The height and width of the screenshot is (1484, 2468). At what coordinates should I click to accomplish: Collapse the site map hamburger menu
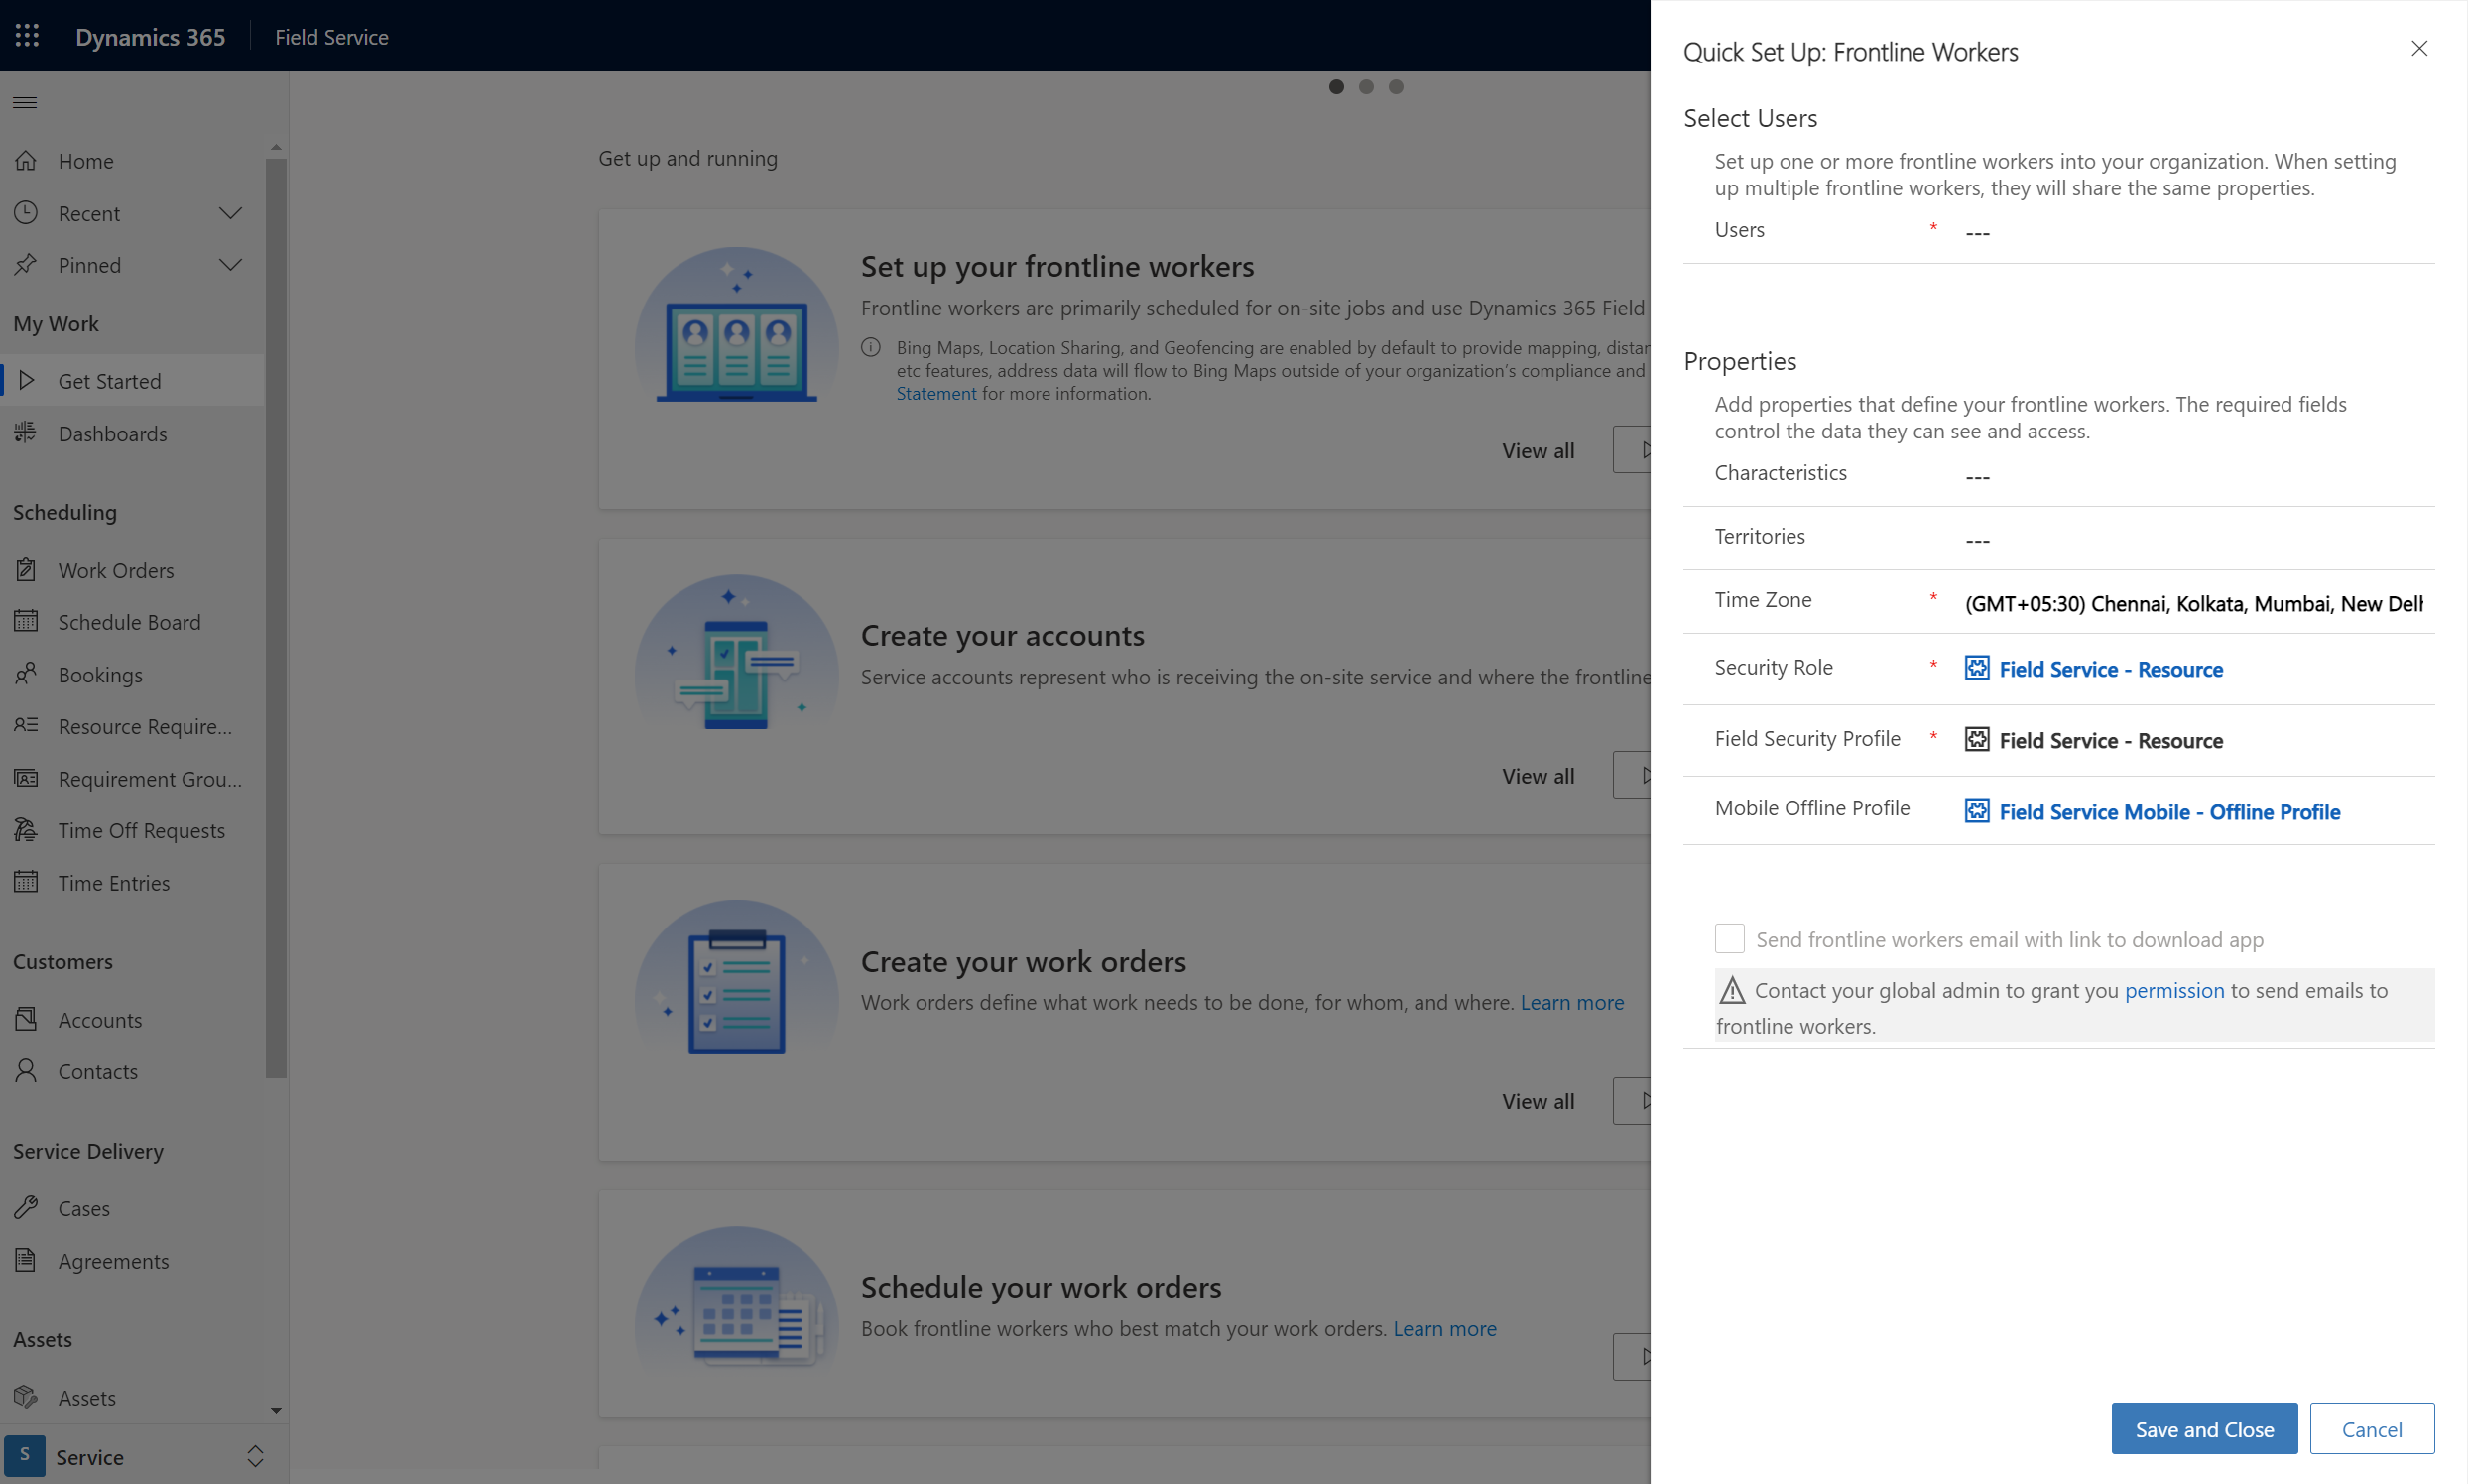coord(25,102)
